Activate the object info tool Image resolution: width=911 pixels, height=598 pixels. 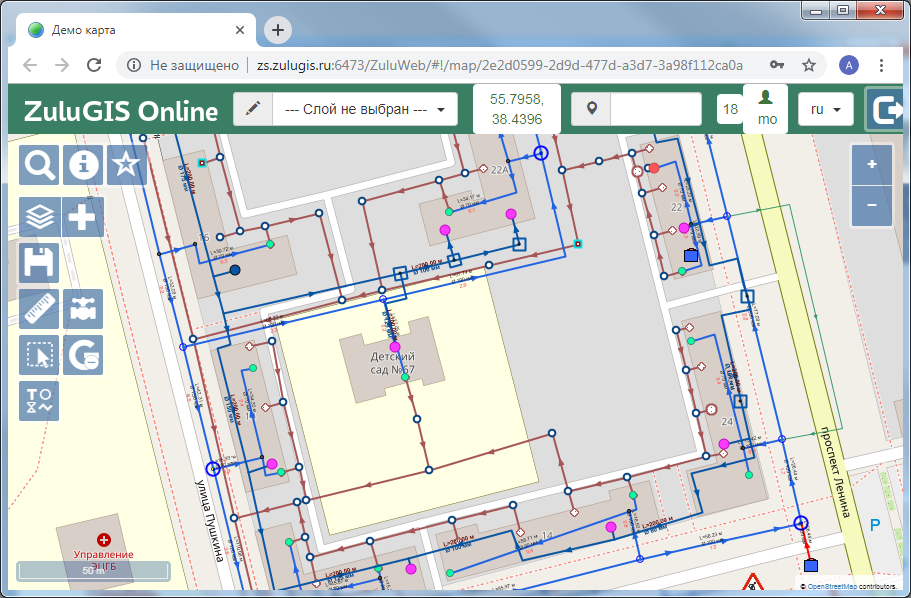click(83, 165)
